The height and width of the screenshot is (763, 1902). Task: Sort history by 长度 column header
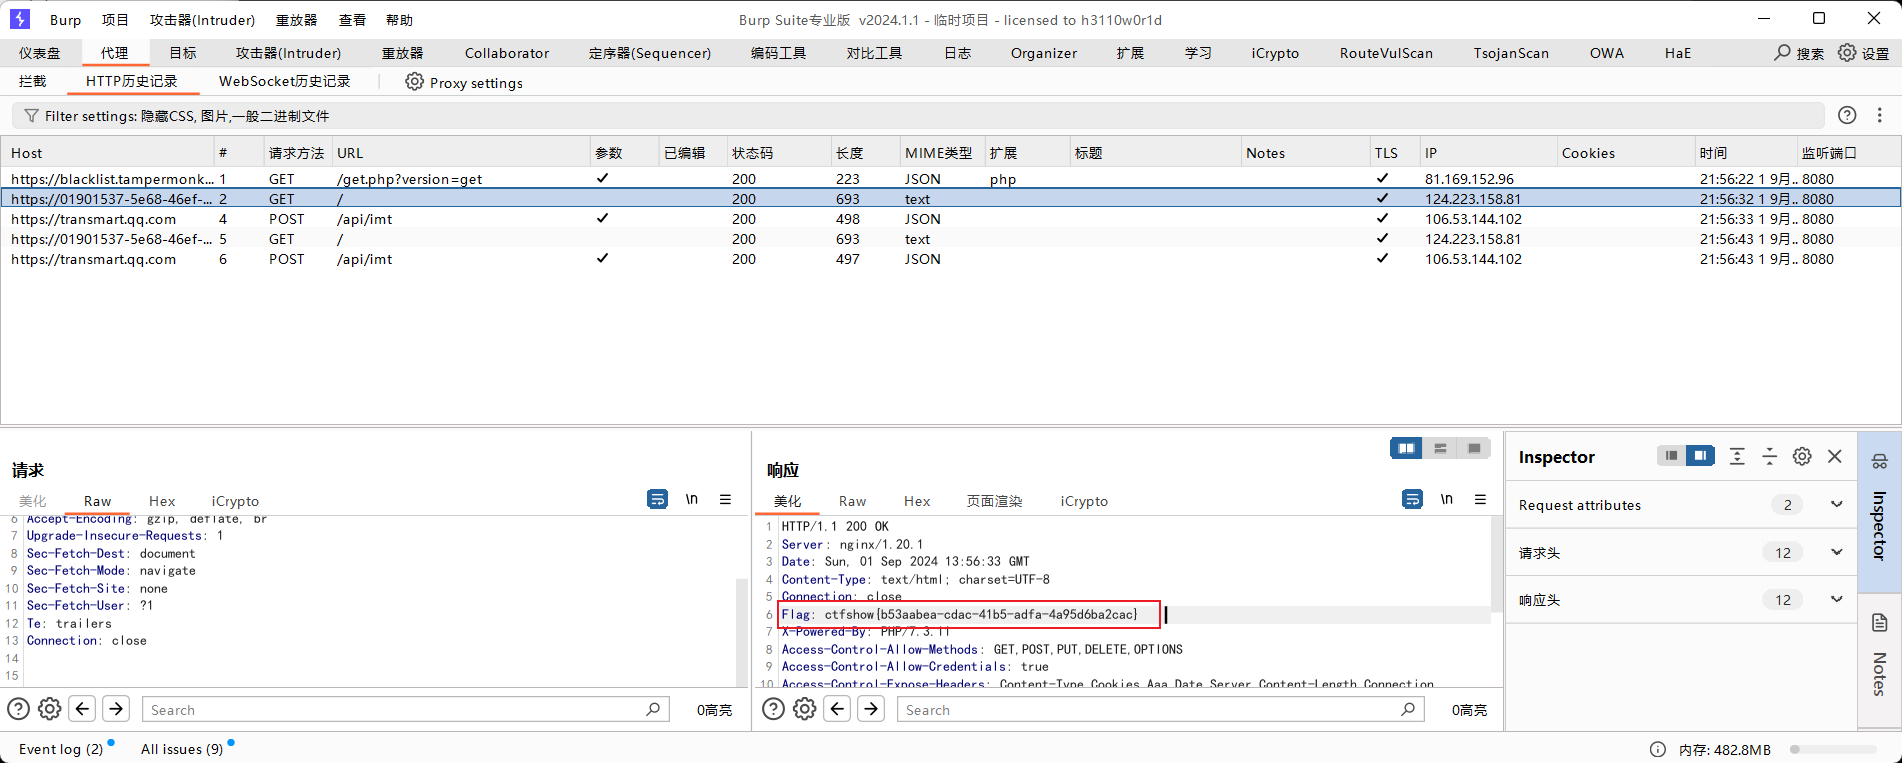[x=850, y=153]
